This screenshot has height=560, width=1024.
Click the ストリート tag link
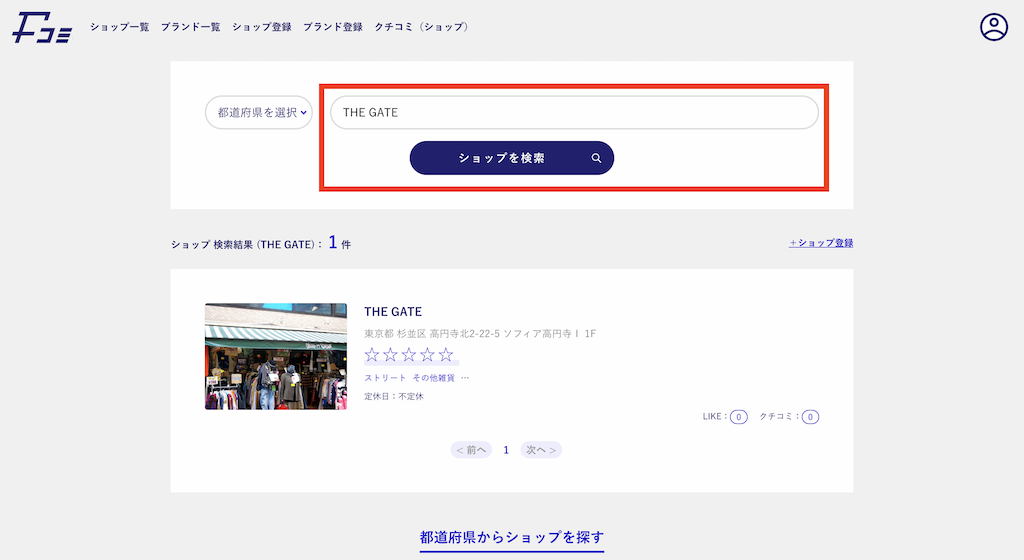(x=385, y=378)
